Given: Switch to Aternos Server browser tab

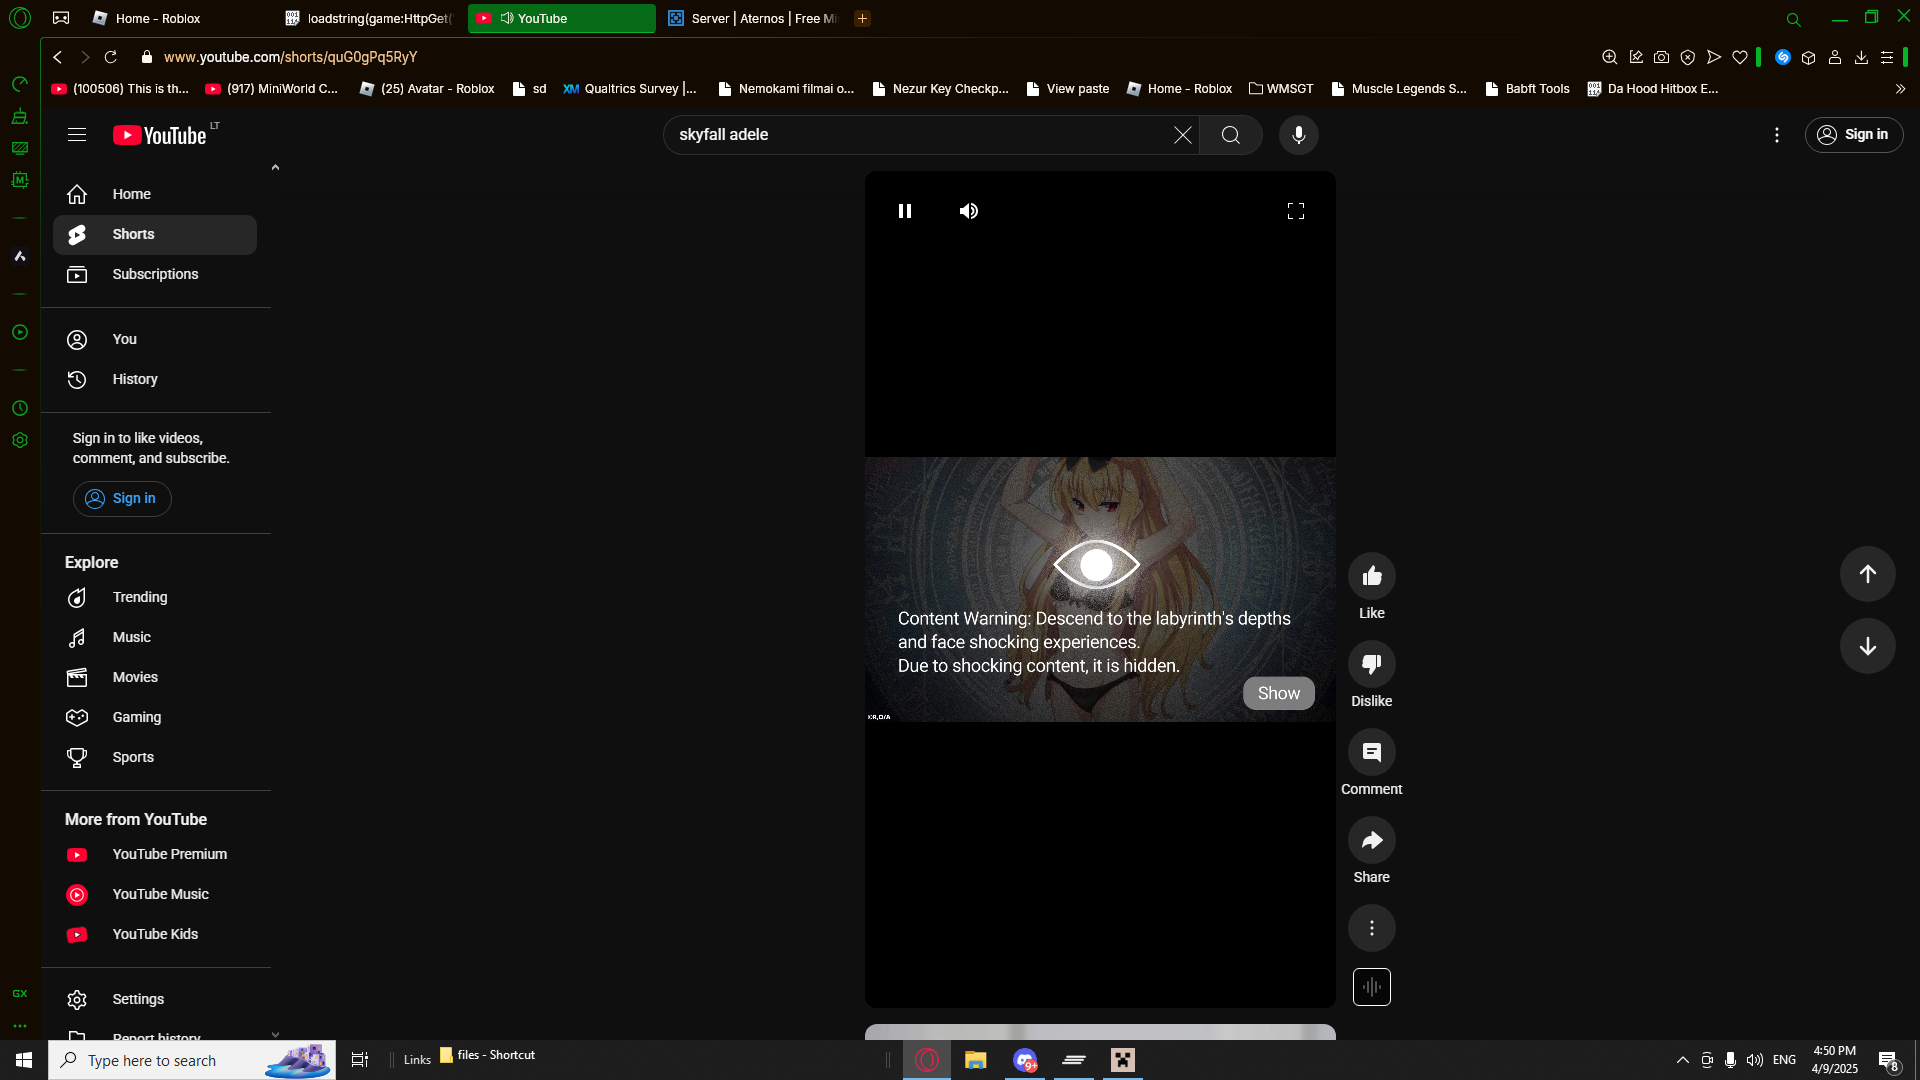Looking at the screenshot, I should (755, 19).
